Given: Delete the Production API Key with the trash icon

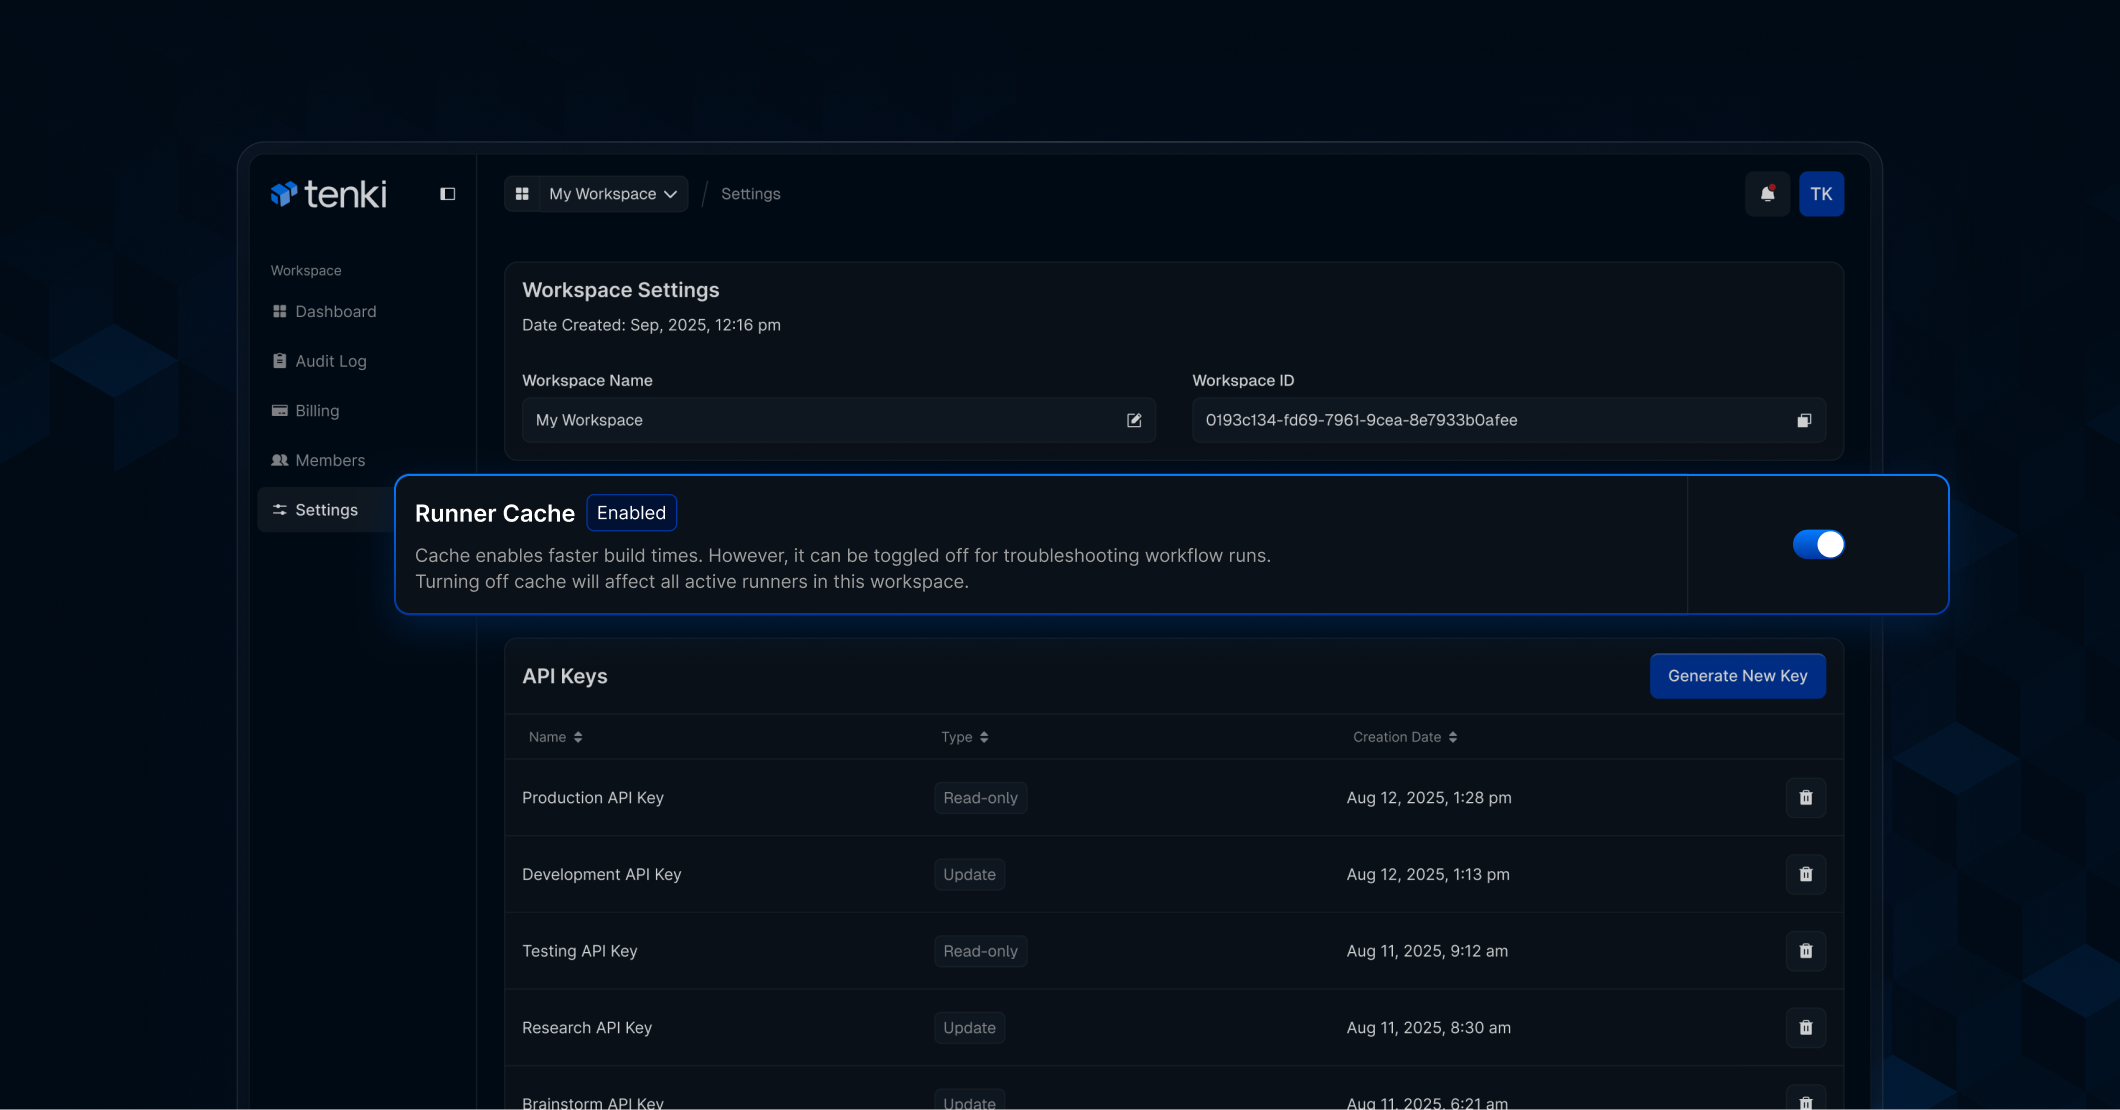Looking at the screenshot, I should pos(1805,797).
